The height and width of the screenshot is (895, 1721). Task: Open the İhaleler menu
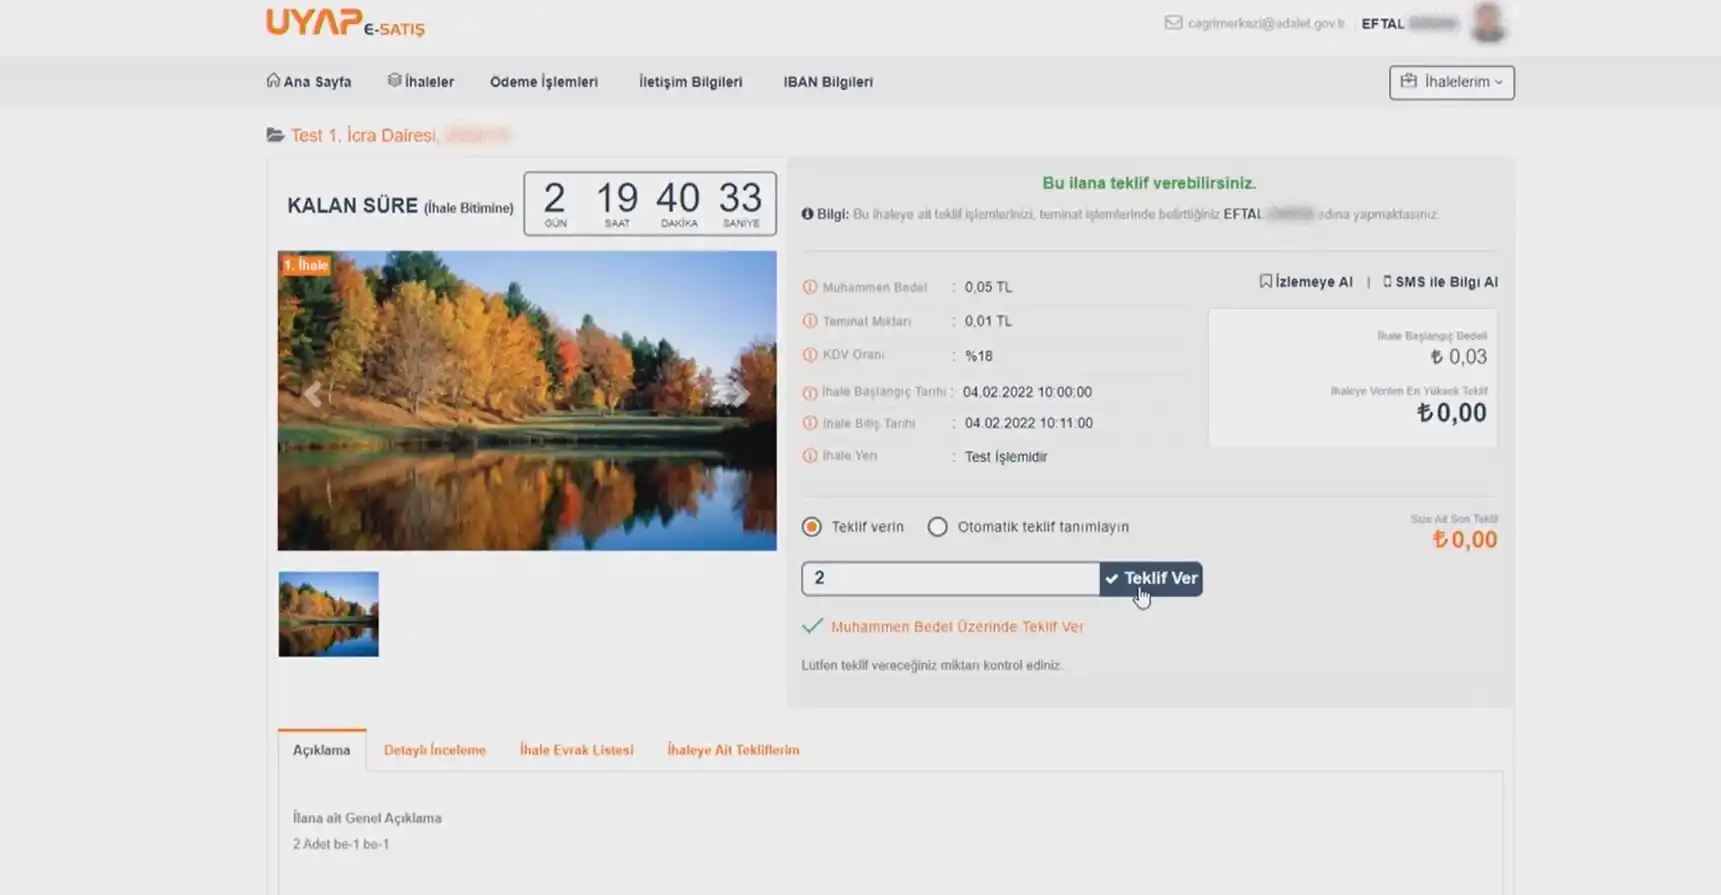coord(421,82)
